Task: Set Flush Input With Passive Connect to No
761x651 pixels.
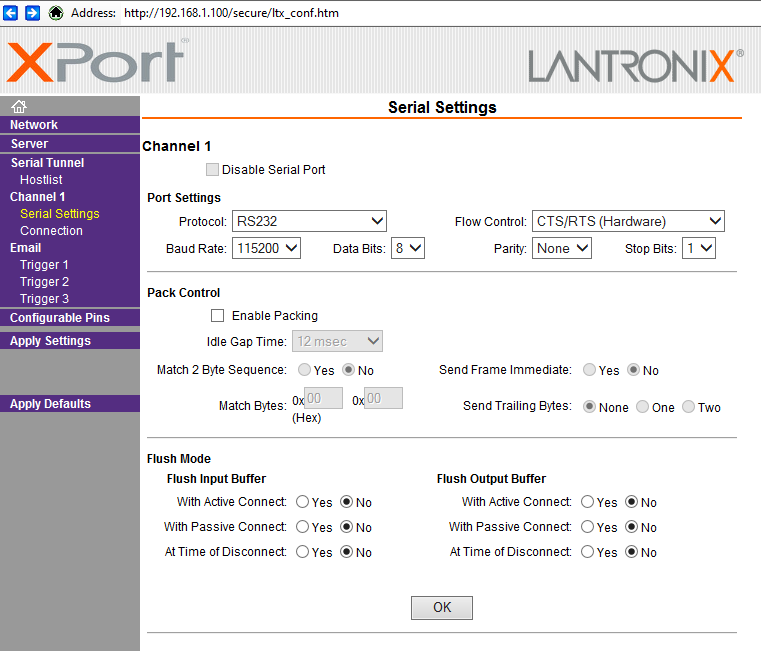Action: pos(347,527)
